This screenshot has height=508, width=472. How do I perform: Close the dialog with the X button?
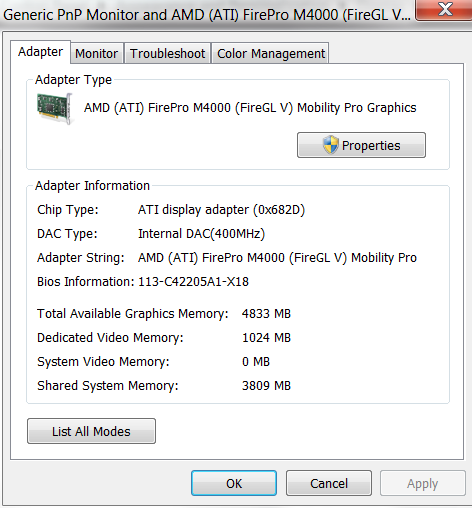click(445, 9)
